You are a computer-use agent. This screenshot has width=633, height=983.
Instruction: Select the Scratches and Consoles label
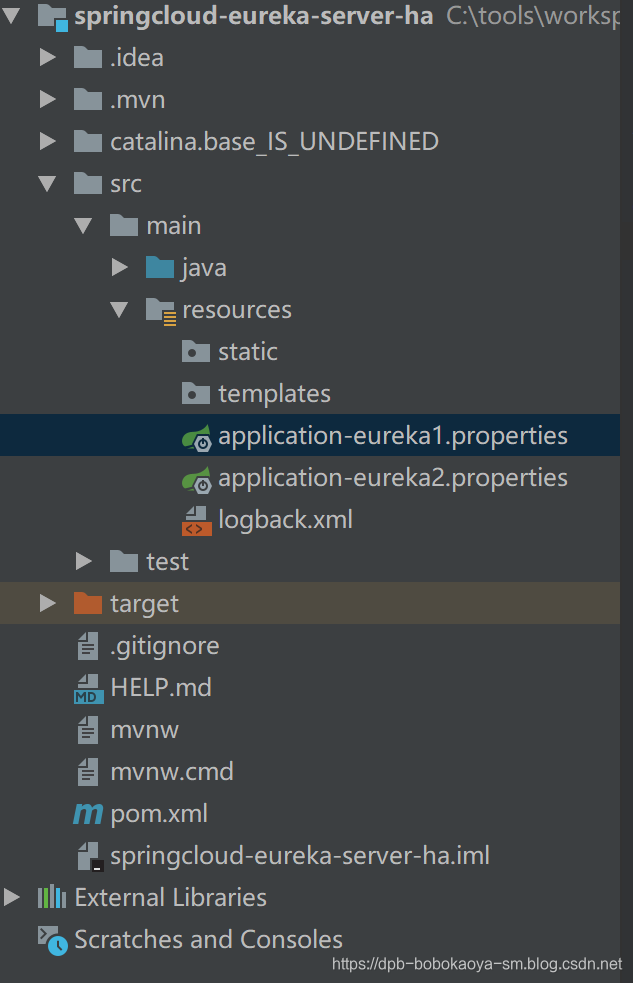point(209,940)
